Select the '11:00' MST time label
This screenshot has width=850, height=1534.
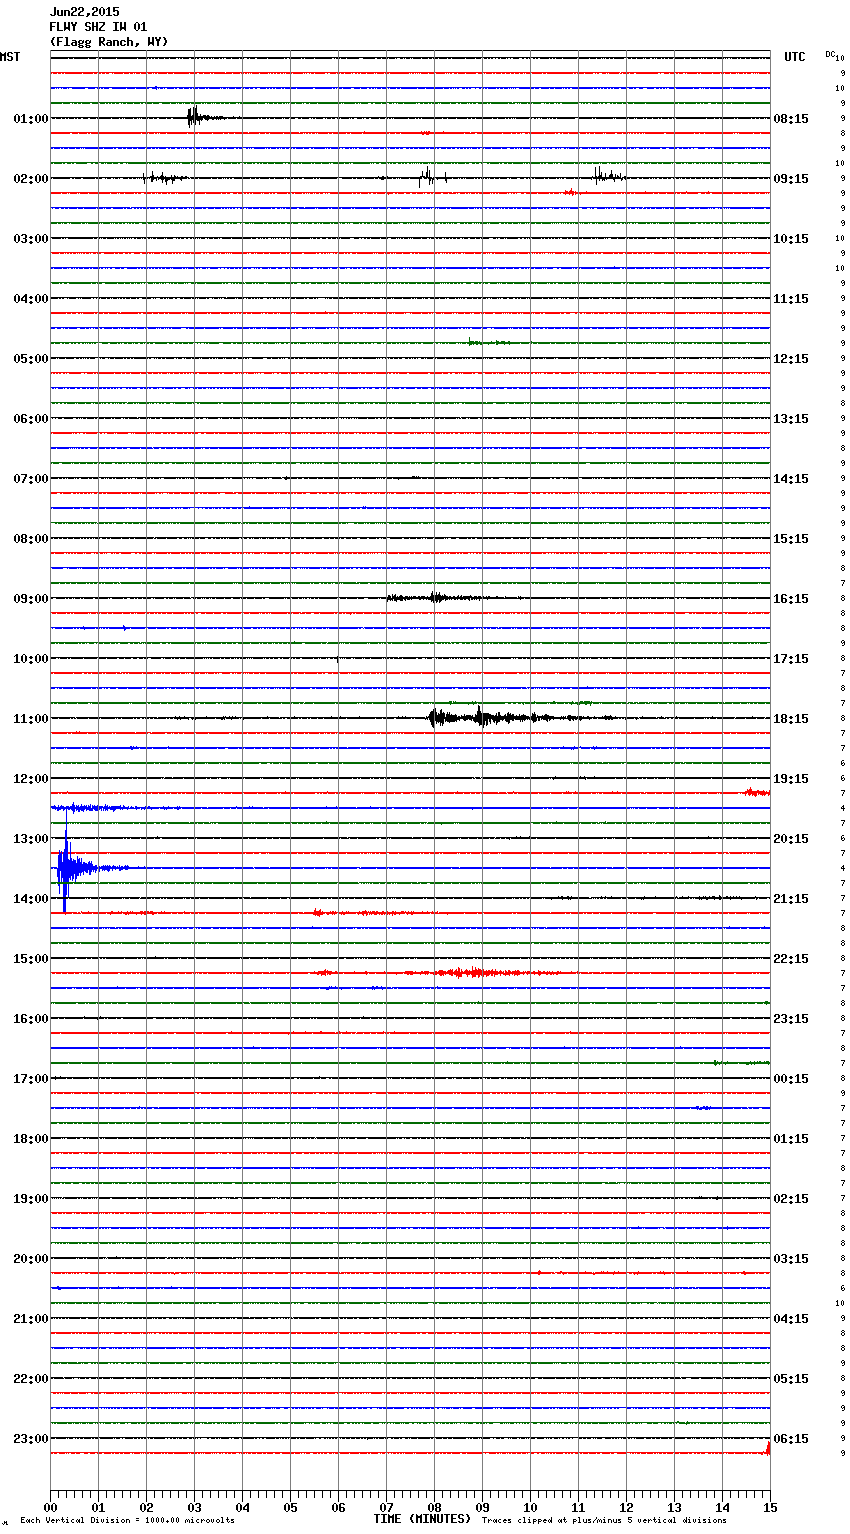31,719
